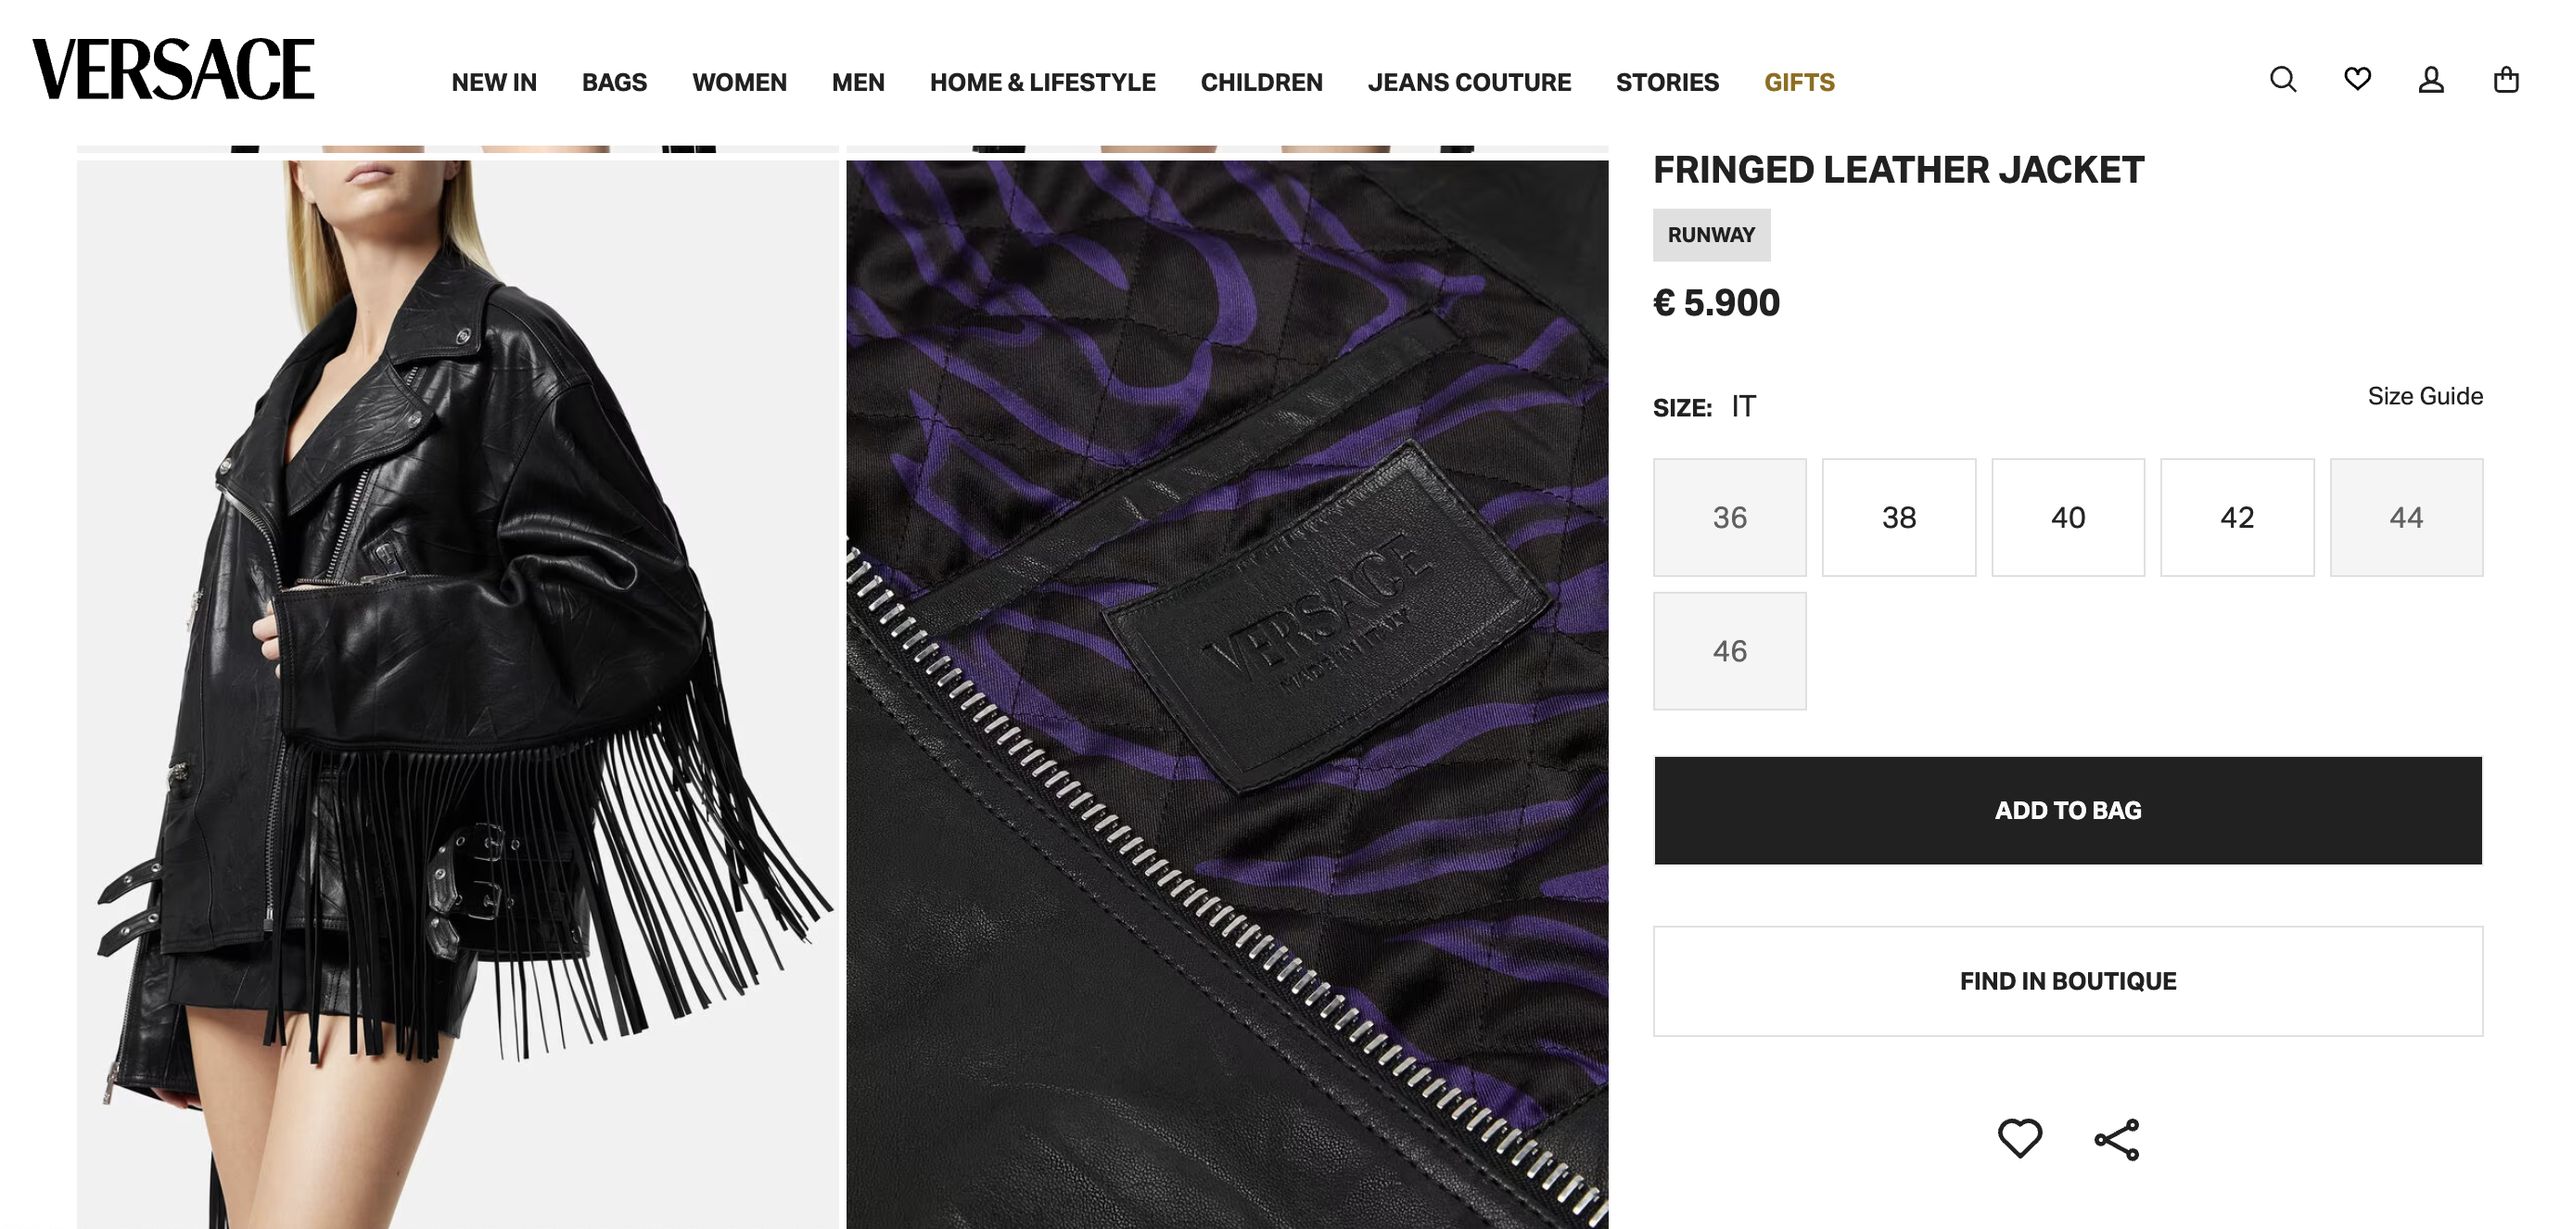Open the GIFTS menu item
This screenshot has width=2560, height=1229.
[x=1799, y=82]
